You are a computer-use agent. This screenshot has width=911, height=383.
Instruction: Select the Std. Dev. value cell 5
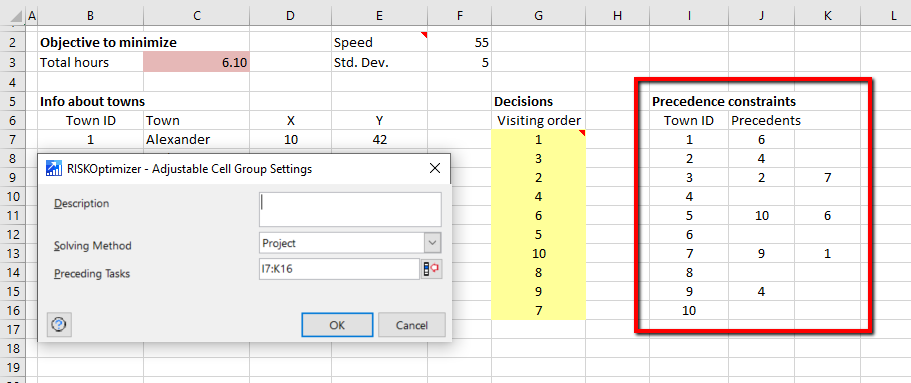coord(459,62)
